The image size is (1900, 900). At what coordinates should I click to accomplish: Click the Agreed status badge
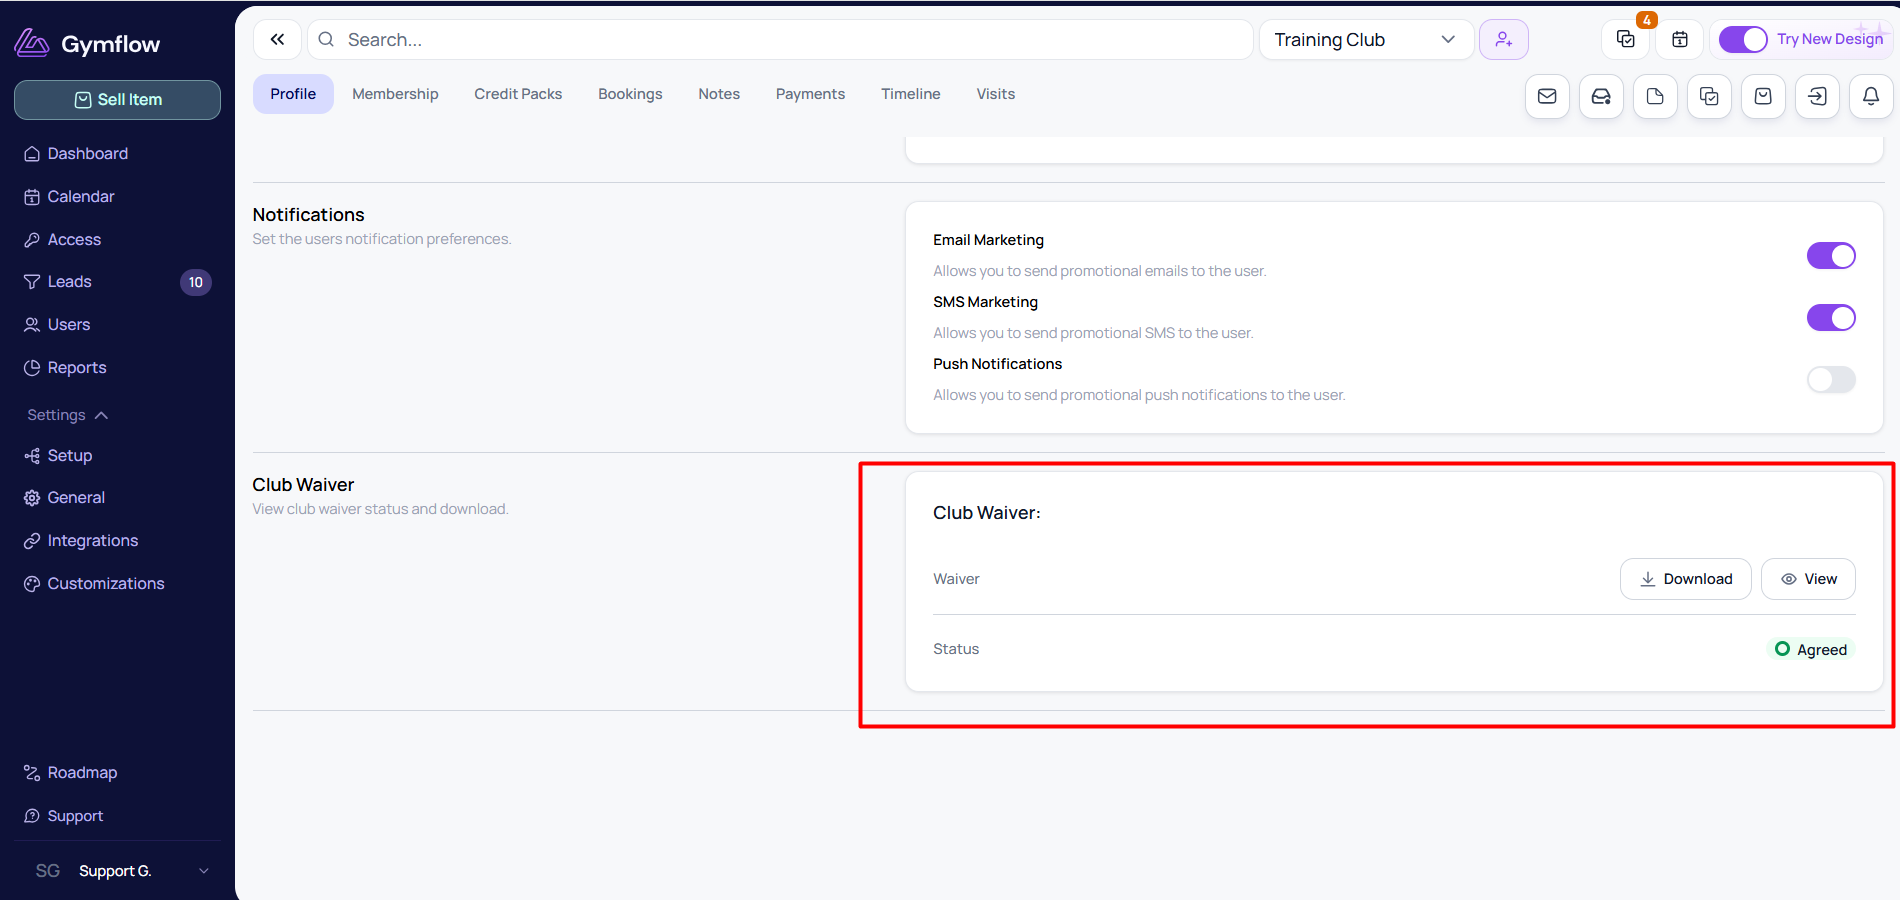click(x=1811, y=650)
